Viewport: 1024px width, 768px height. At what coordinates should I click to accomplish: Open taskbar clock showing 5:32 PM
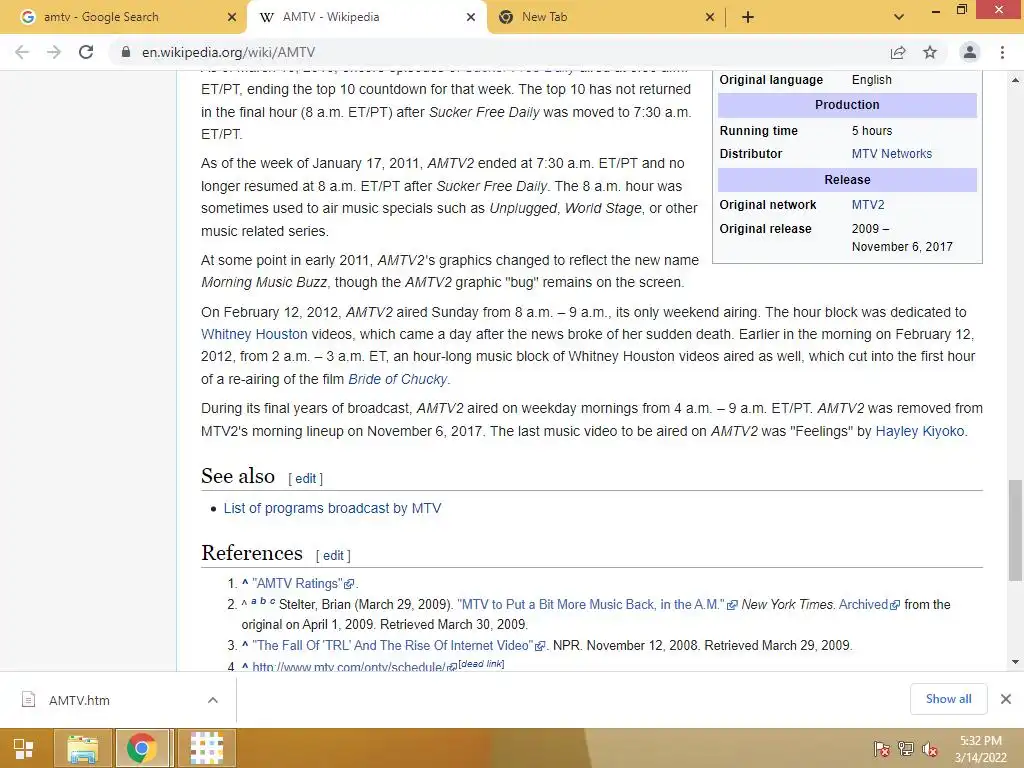pyautogui.click(x=980, y=749)
